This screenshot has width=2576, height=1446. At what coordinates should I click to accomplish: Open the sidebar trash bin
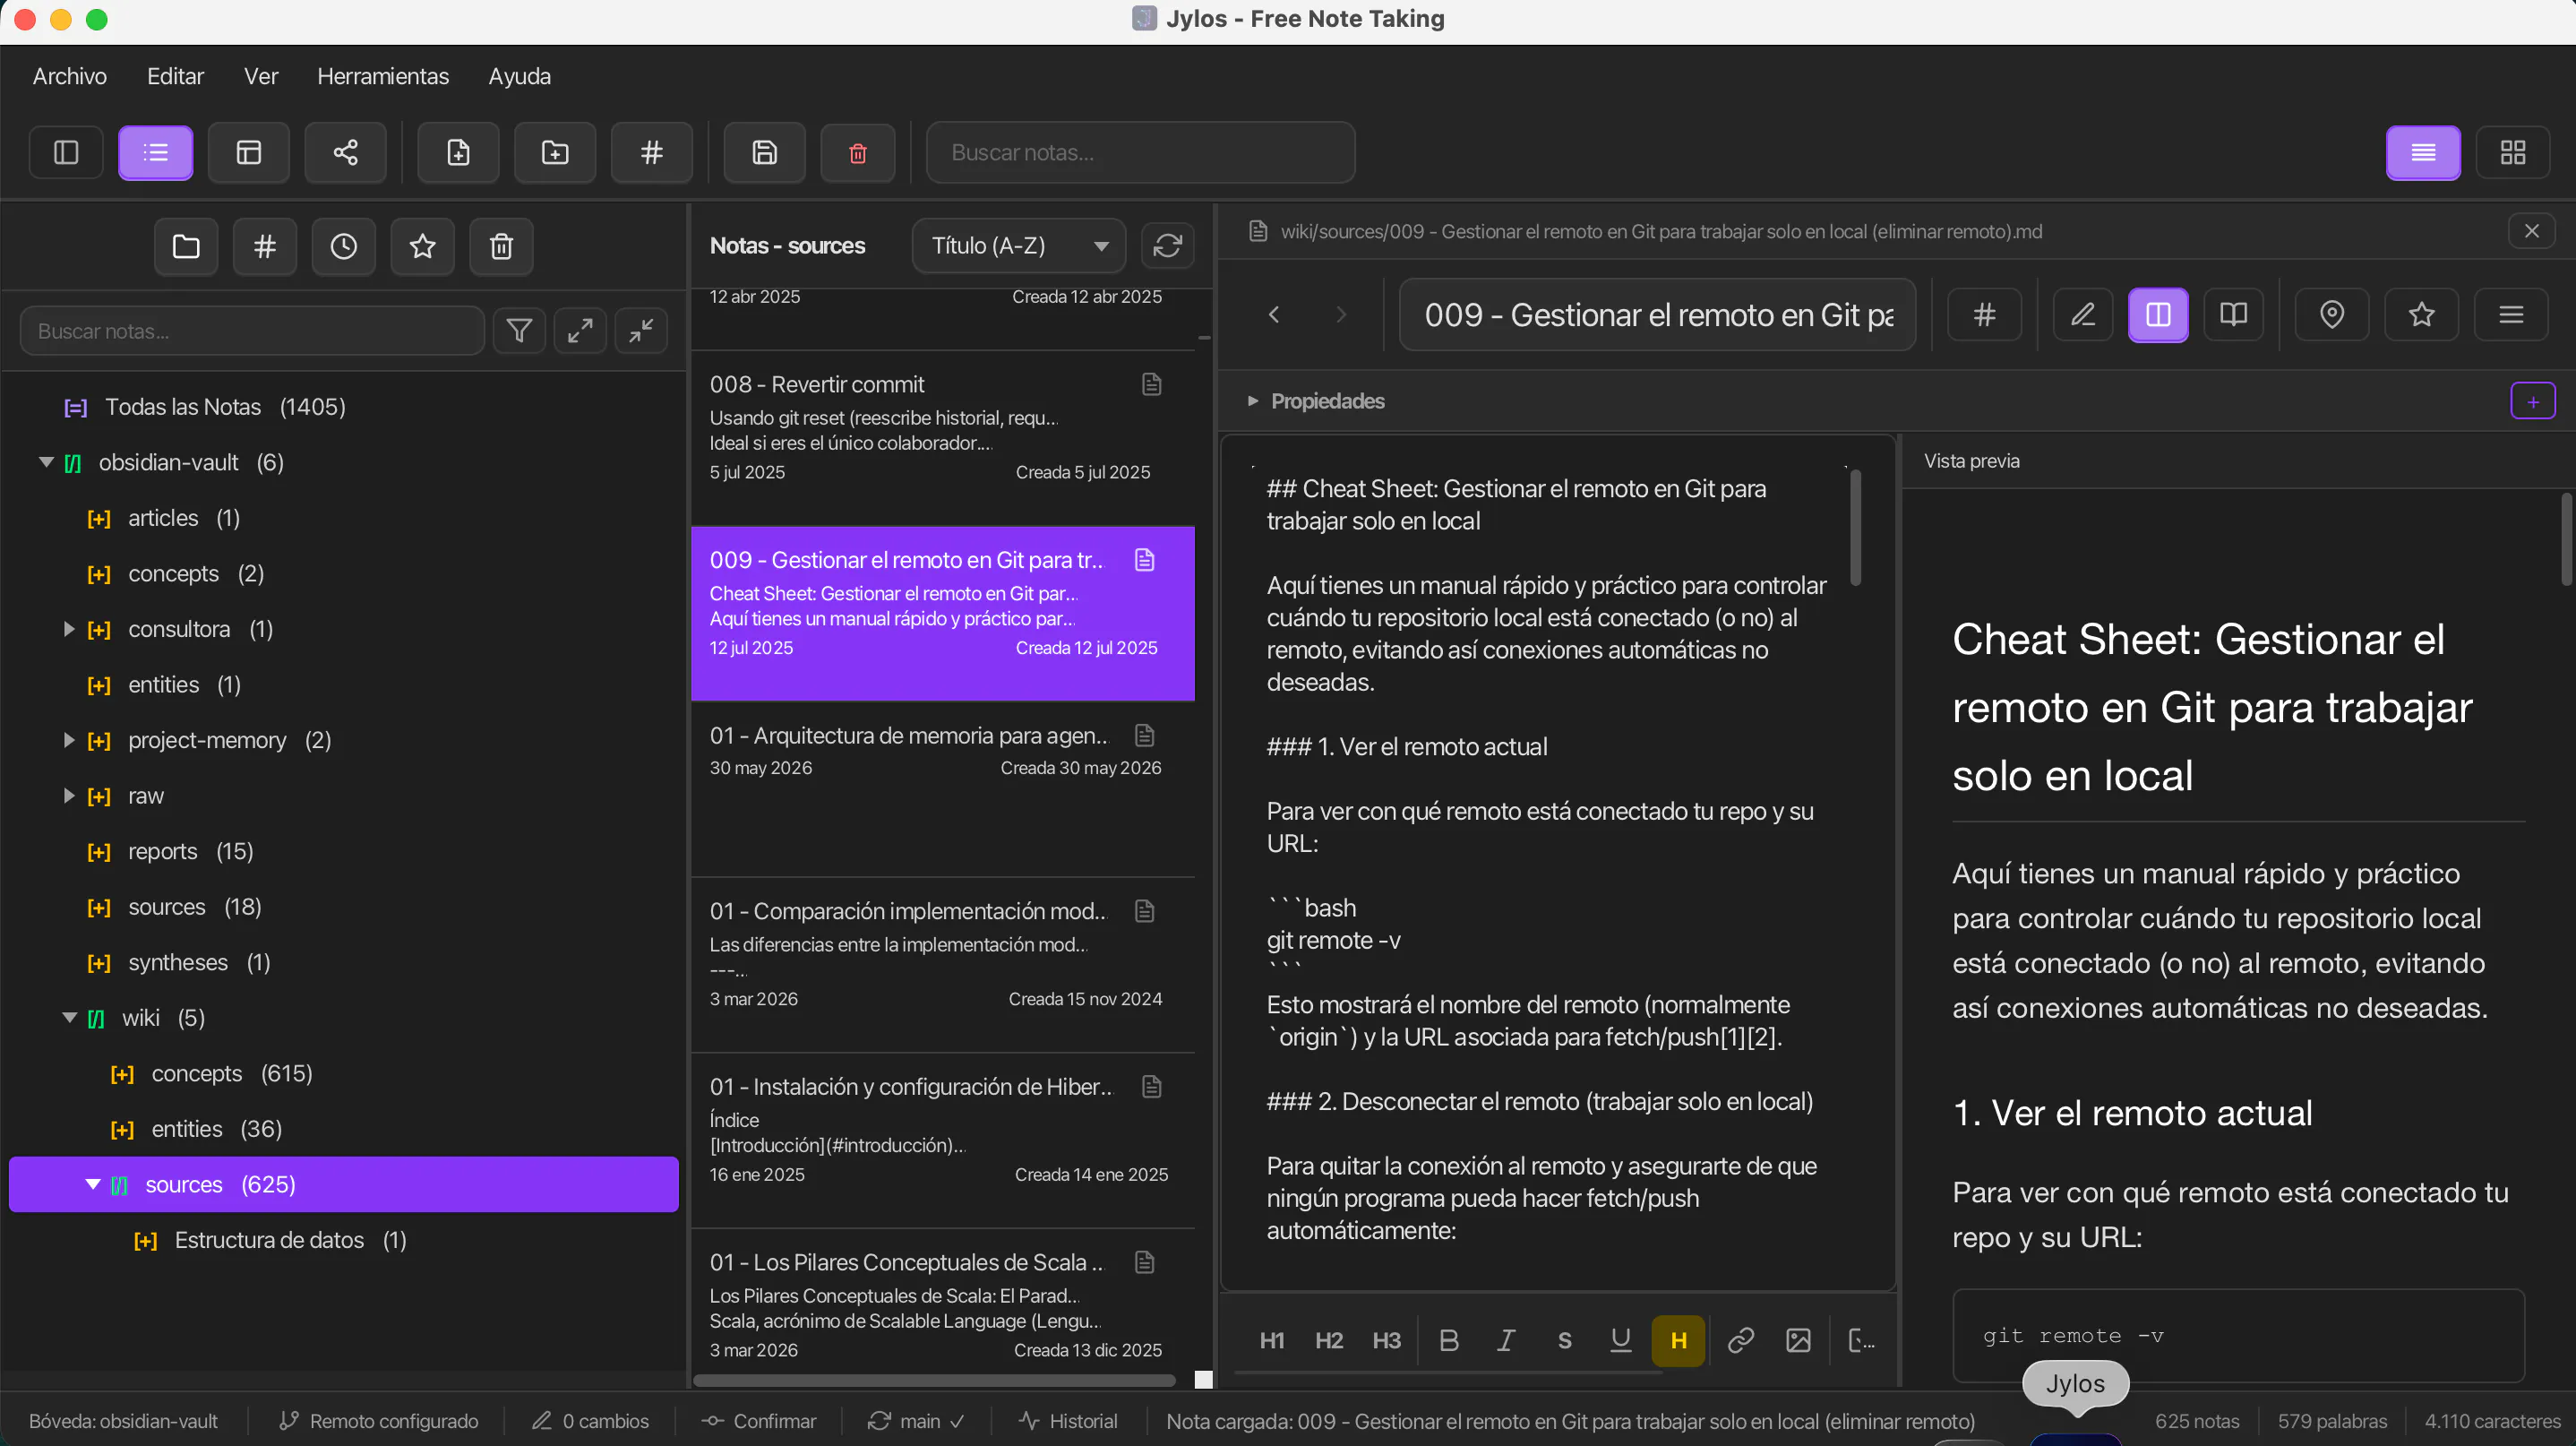(502, 246)
